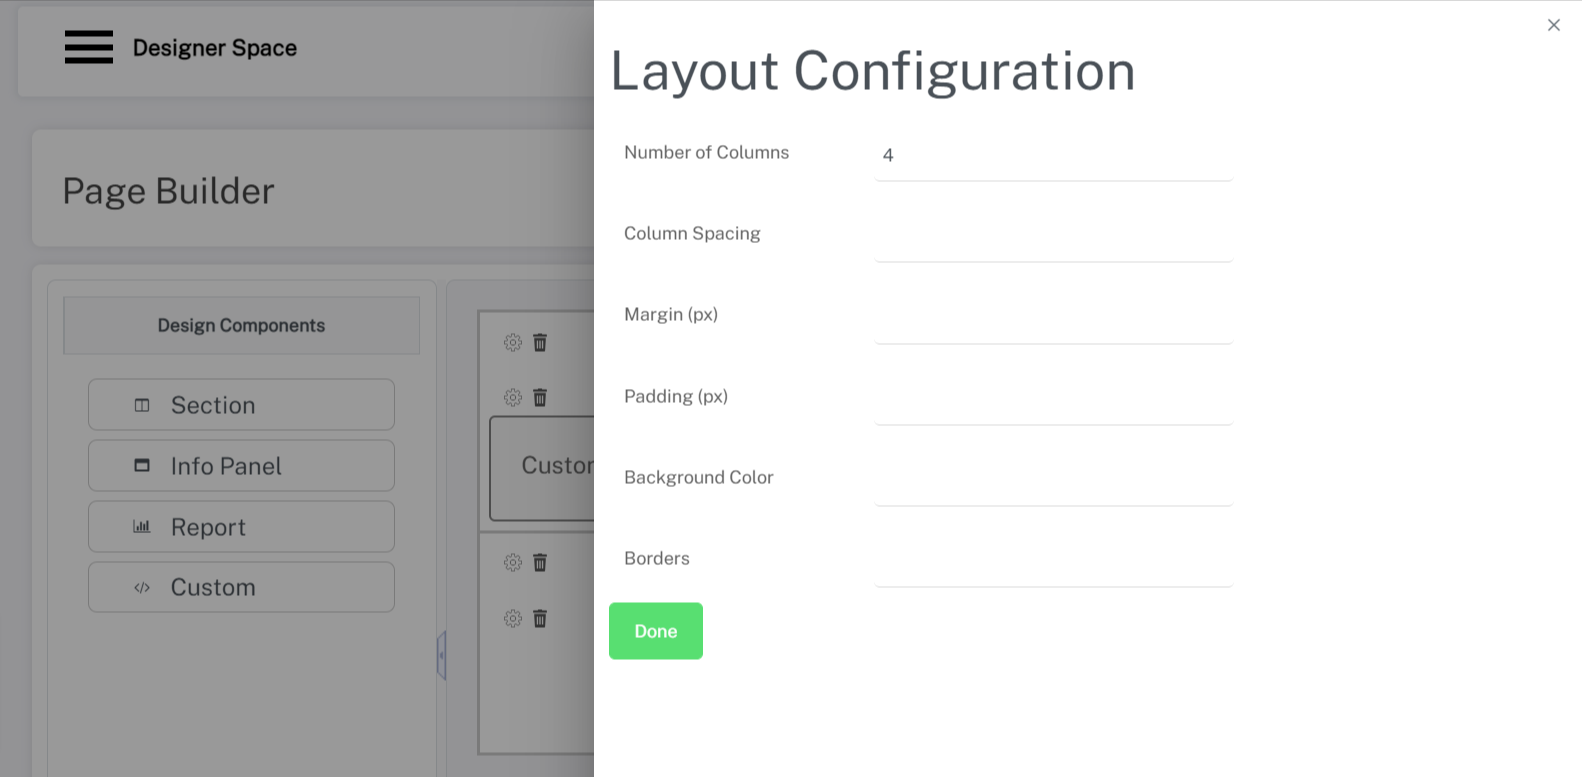Click the trash icon directly above Custom block
Viewport: 1582px width, 777px height.
(x=540, y=398)
